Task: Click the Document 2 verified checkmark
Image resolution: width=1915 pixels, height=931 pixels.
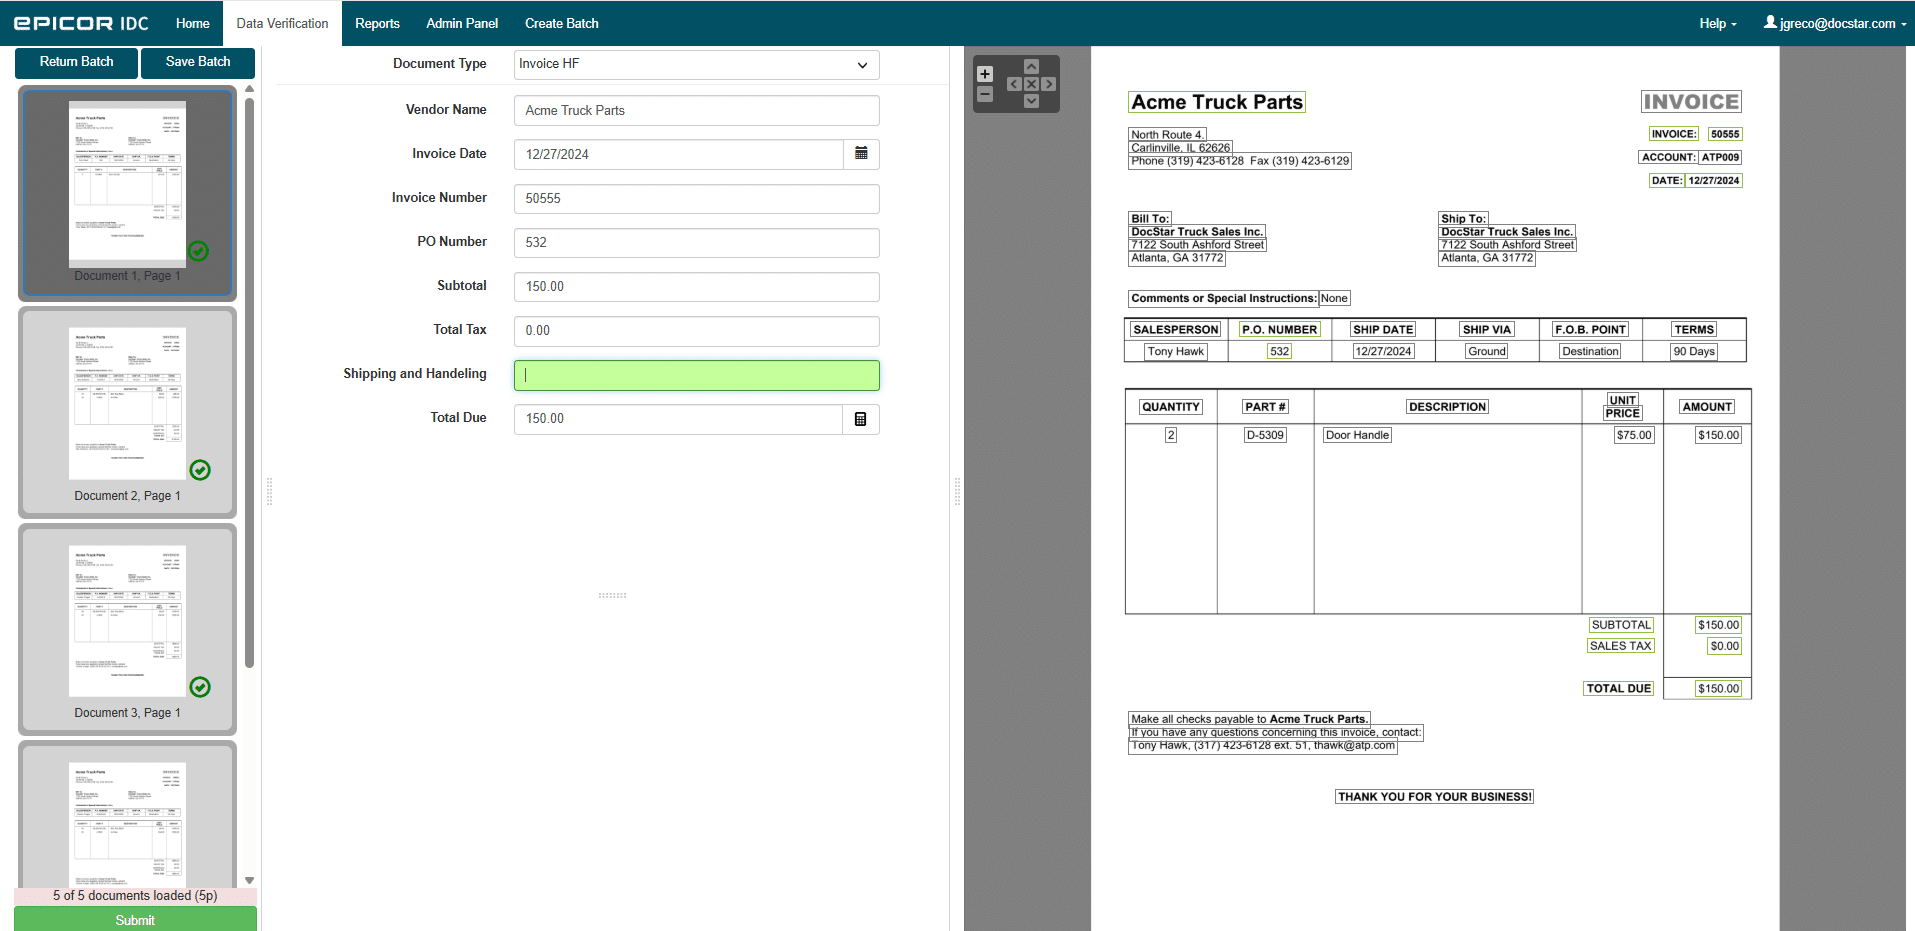Action: tap(200, 470)
